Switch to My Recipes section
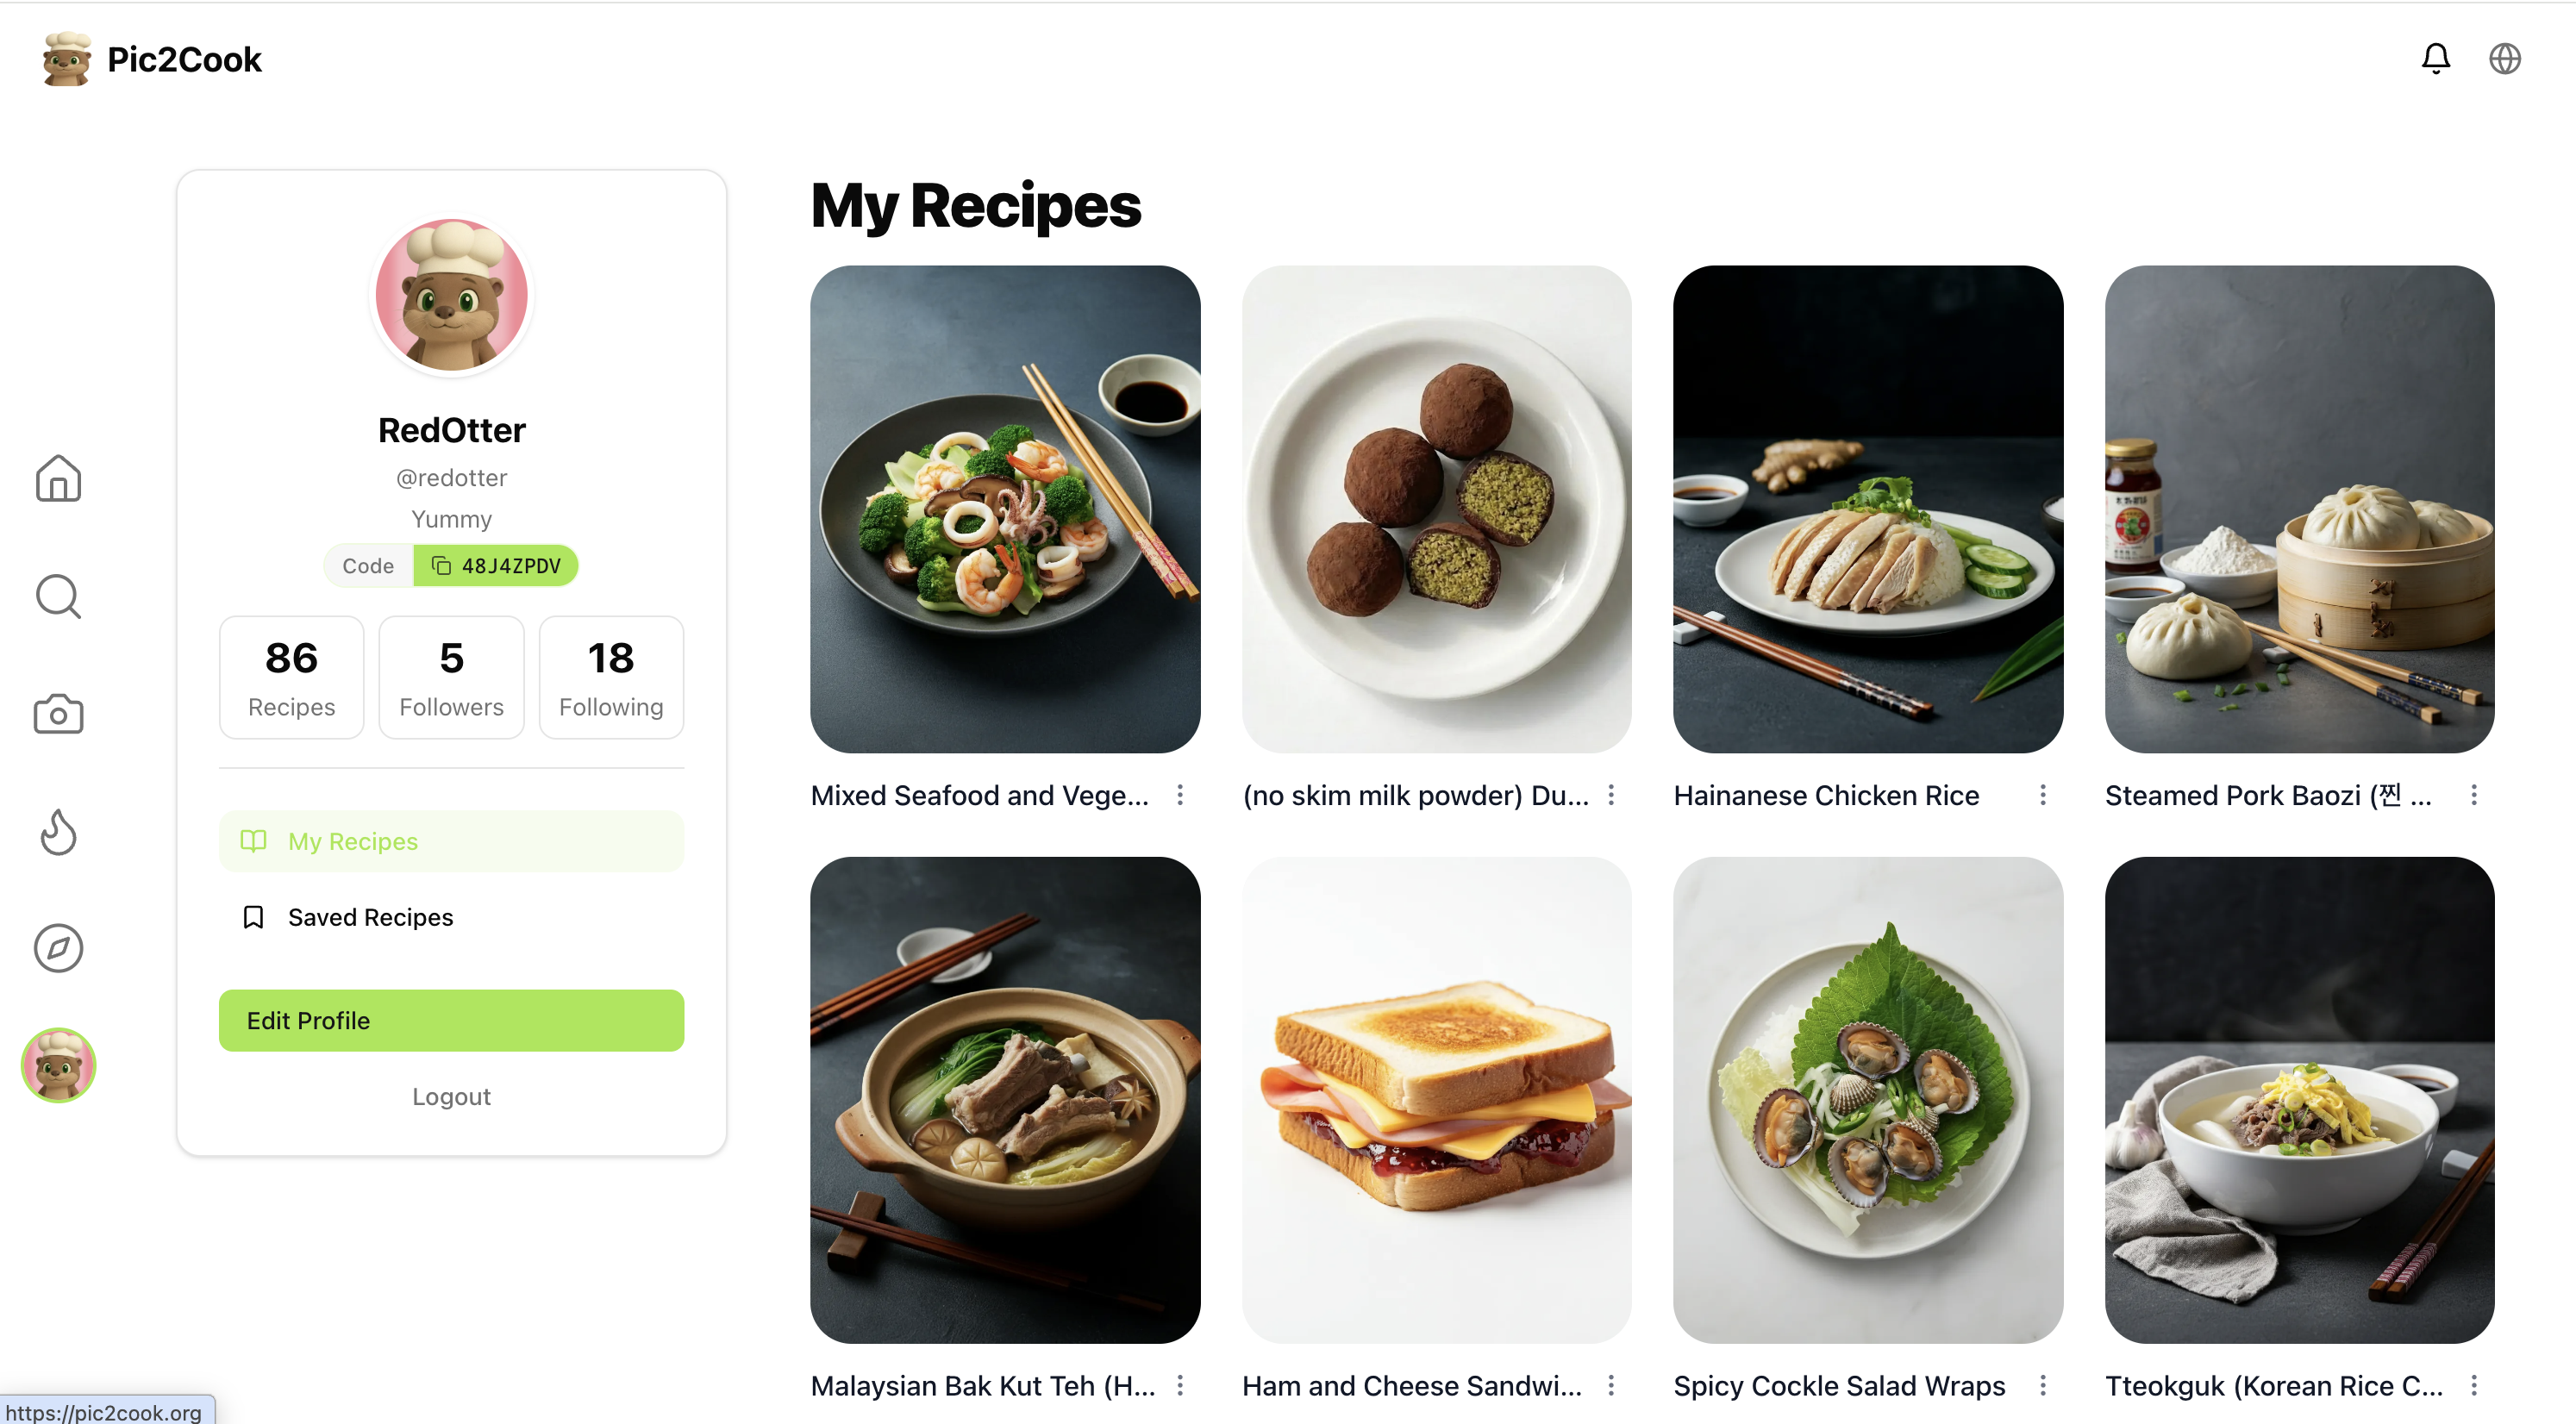Viewport: 2576px width, 1424px height. pyautogui.click(x=451, y=841)
